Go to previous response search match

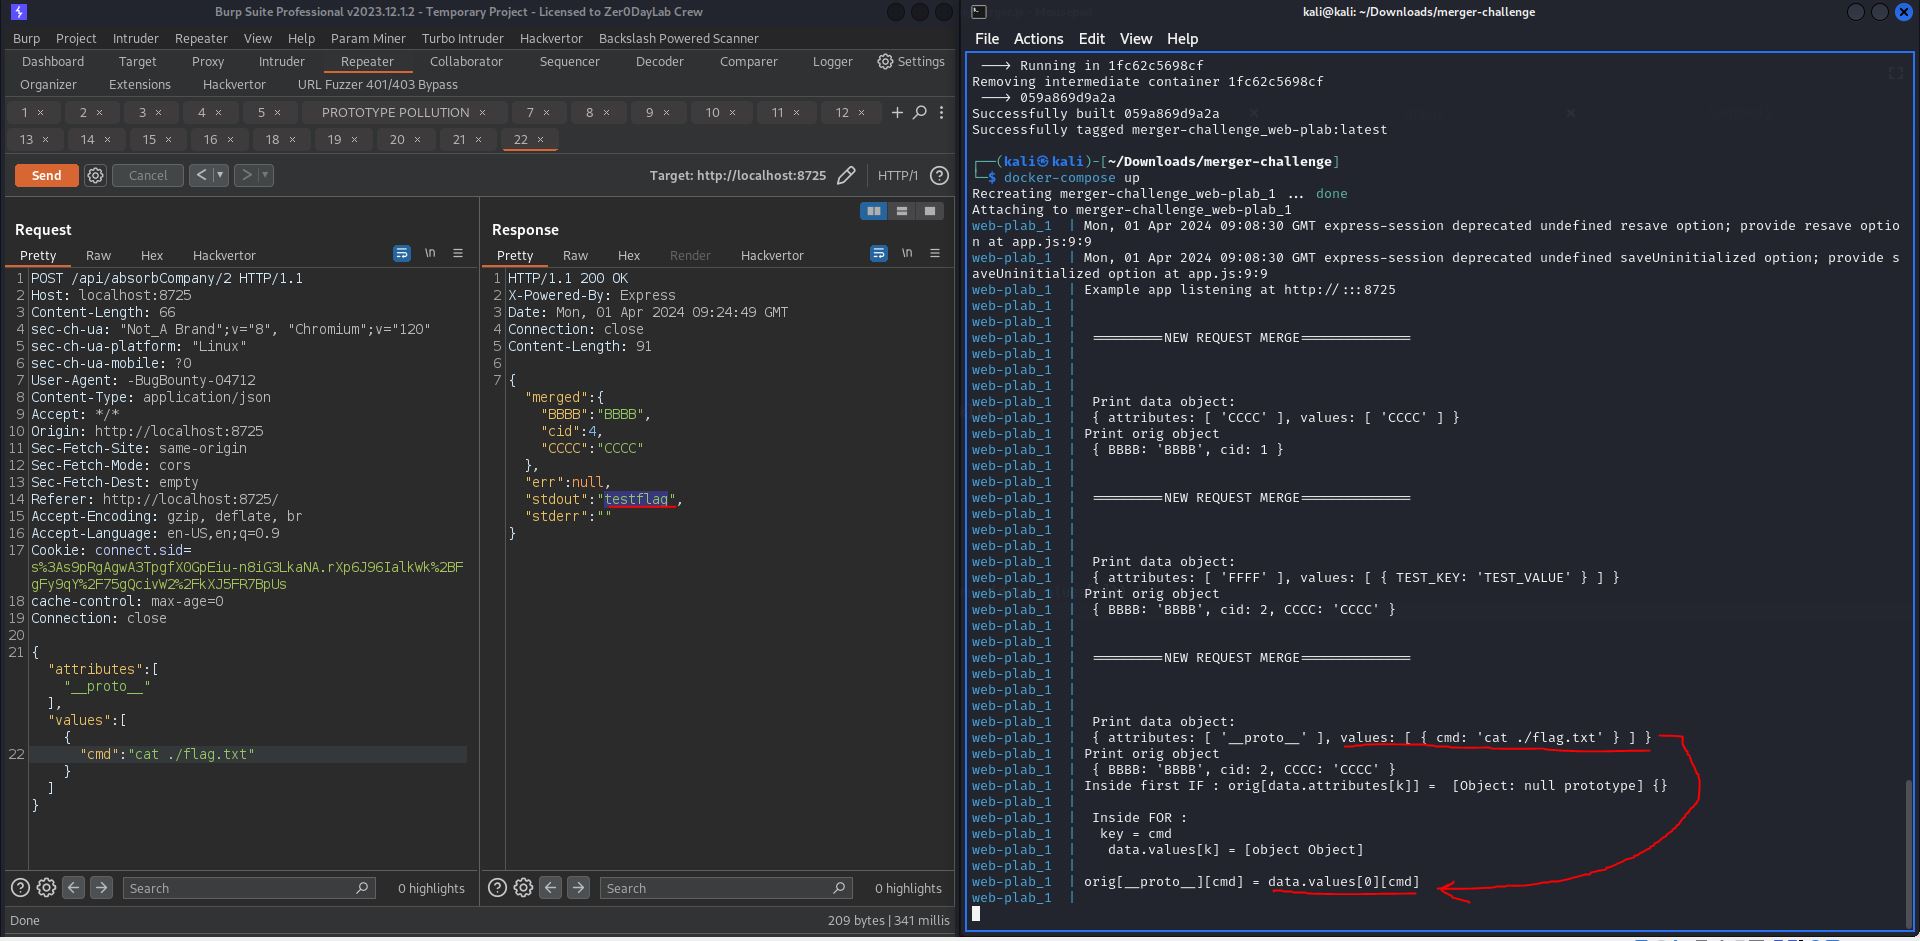point(550,888)
